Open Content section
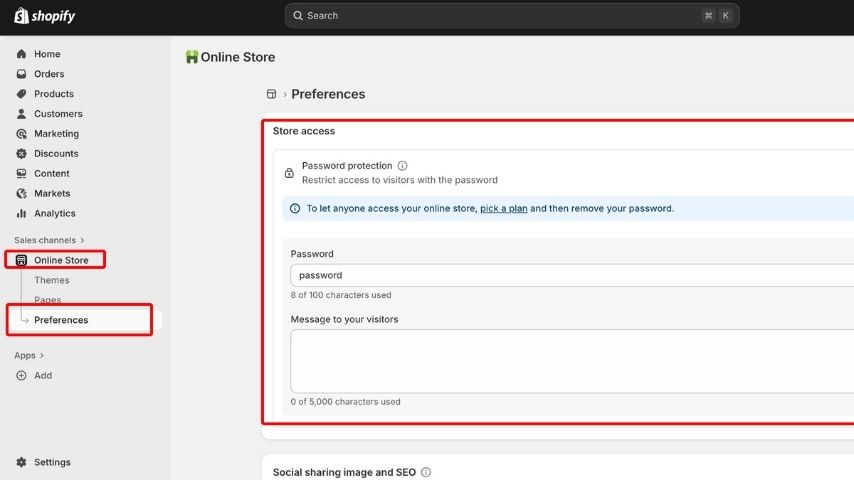Image resolution: width=854 pixels, height=480 pixels. [x=52, y=173]
